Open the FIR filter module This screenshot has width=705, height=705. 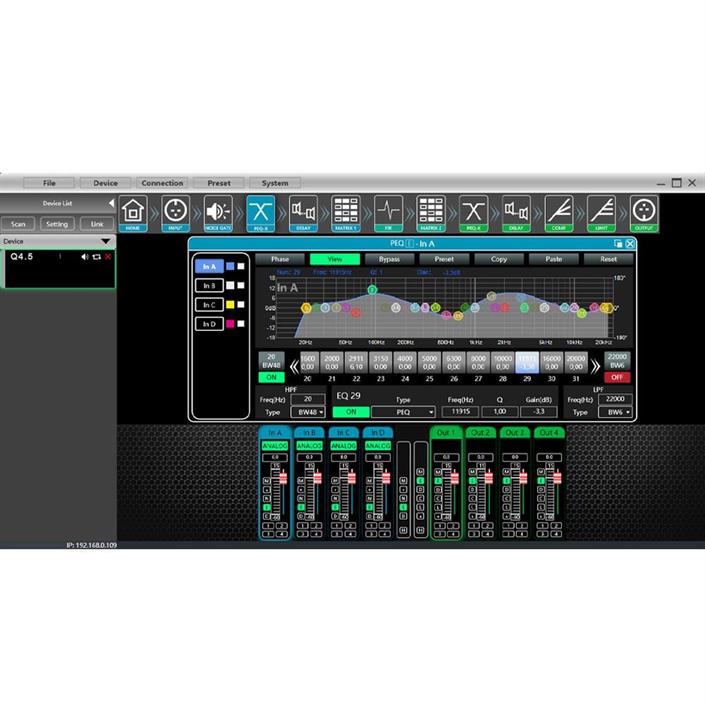click(x=388, y=210)
